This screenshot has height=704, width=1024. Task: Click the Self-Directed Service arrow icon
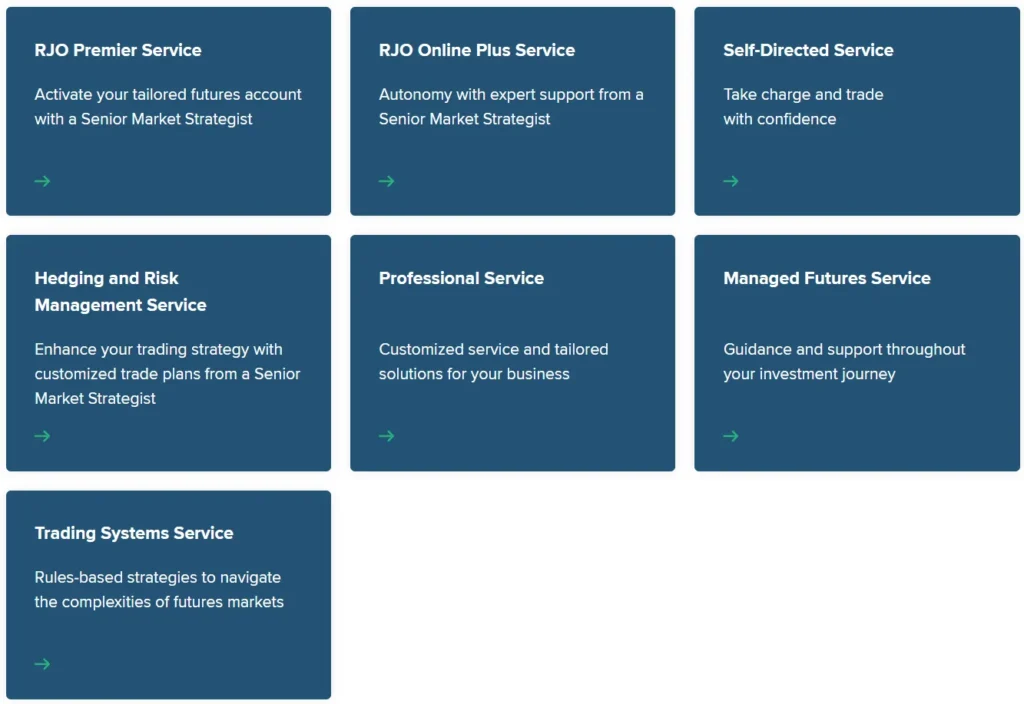[x=731, y=181]
